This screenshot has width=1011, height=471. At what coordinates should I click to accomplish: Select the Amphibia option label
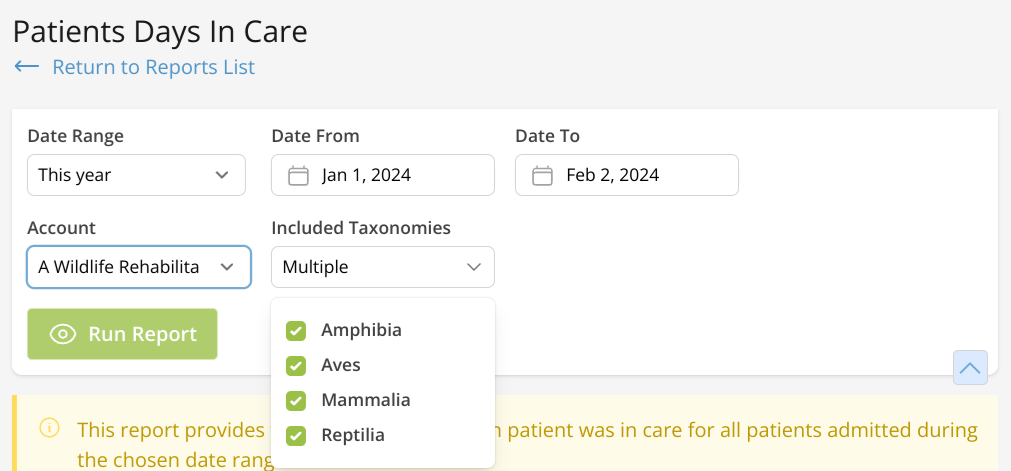point(361,330)
